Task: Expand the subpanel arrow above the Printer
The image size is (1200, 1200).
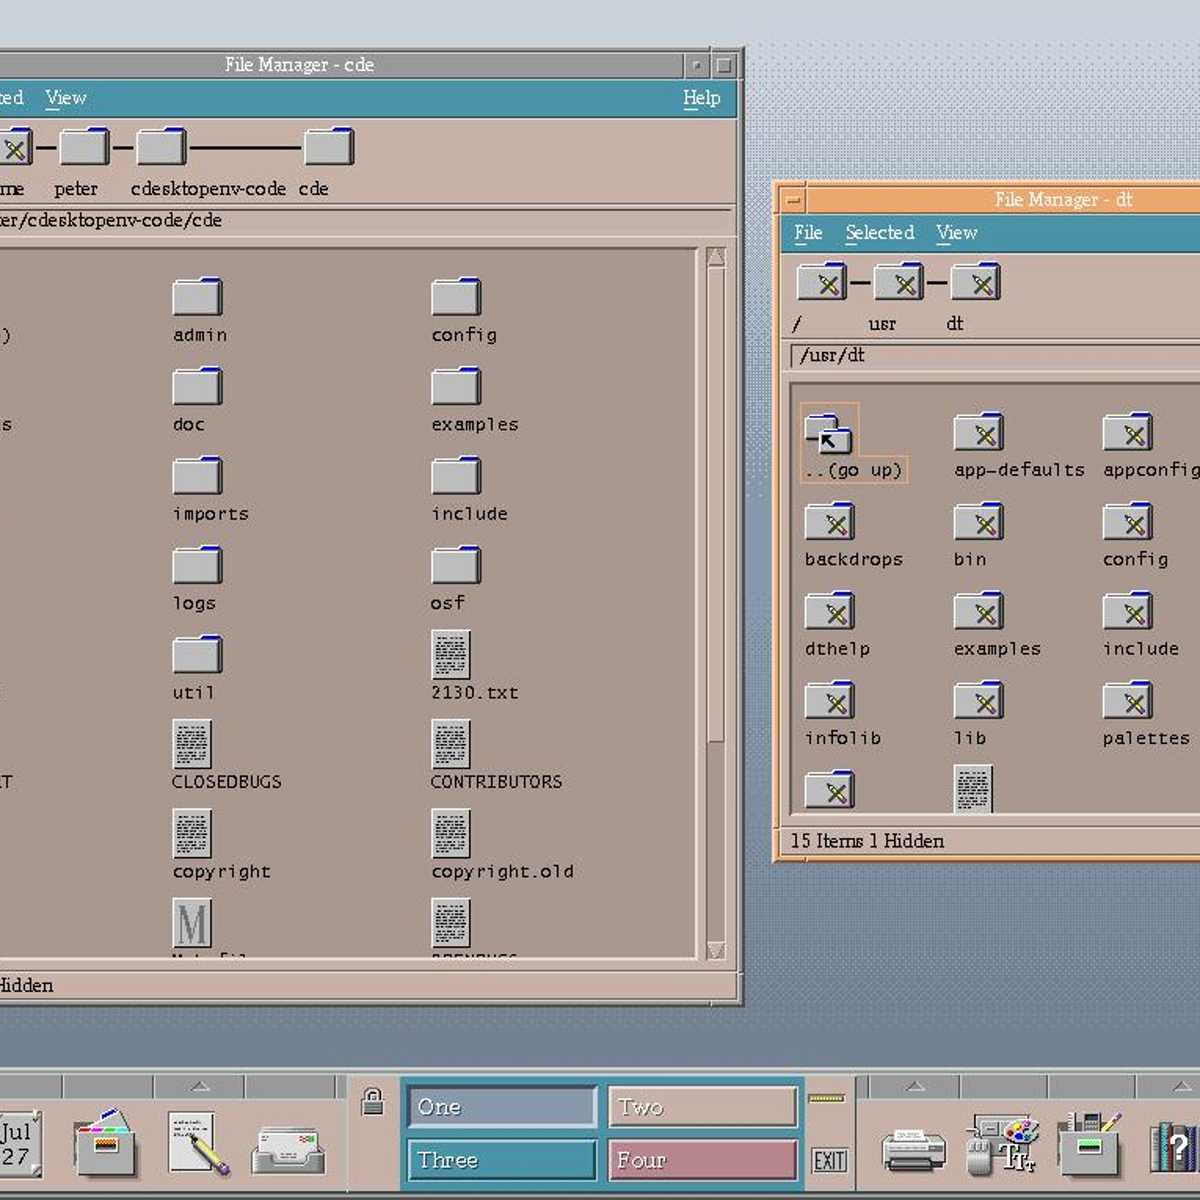Action: [x=915, y=1083]
